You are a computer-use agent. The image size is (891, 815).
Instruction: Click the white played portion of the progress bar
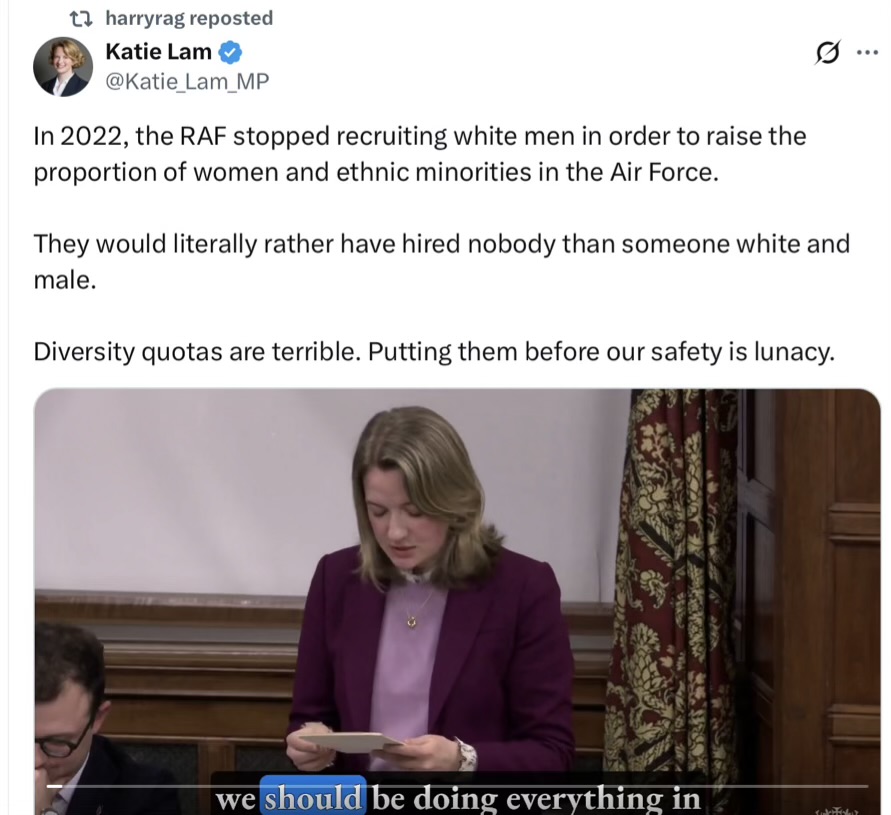pos(55,787)
